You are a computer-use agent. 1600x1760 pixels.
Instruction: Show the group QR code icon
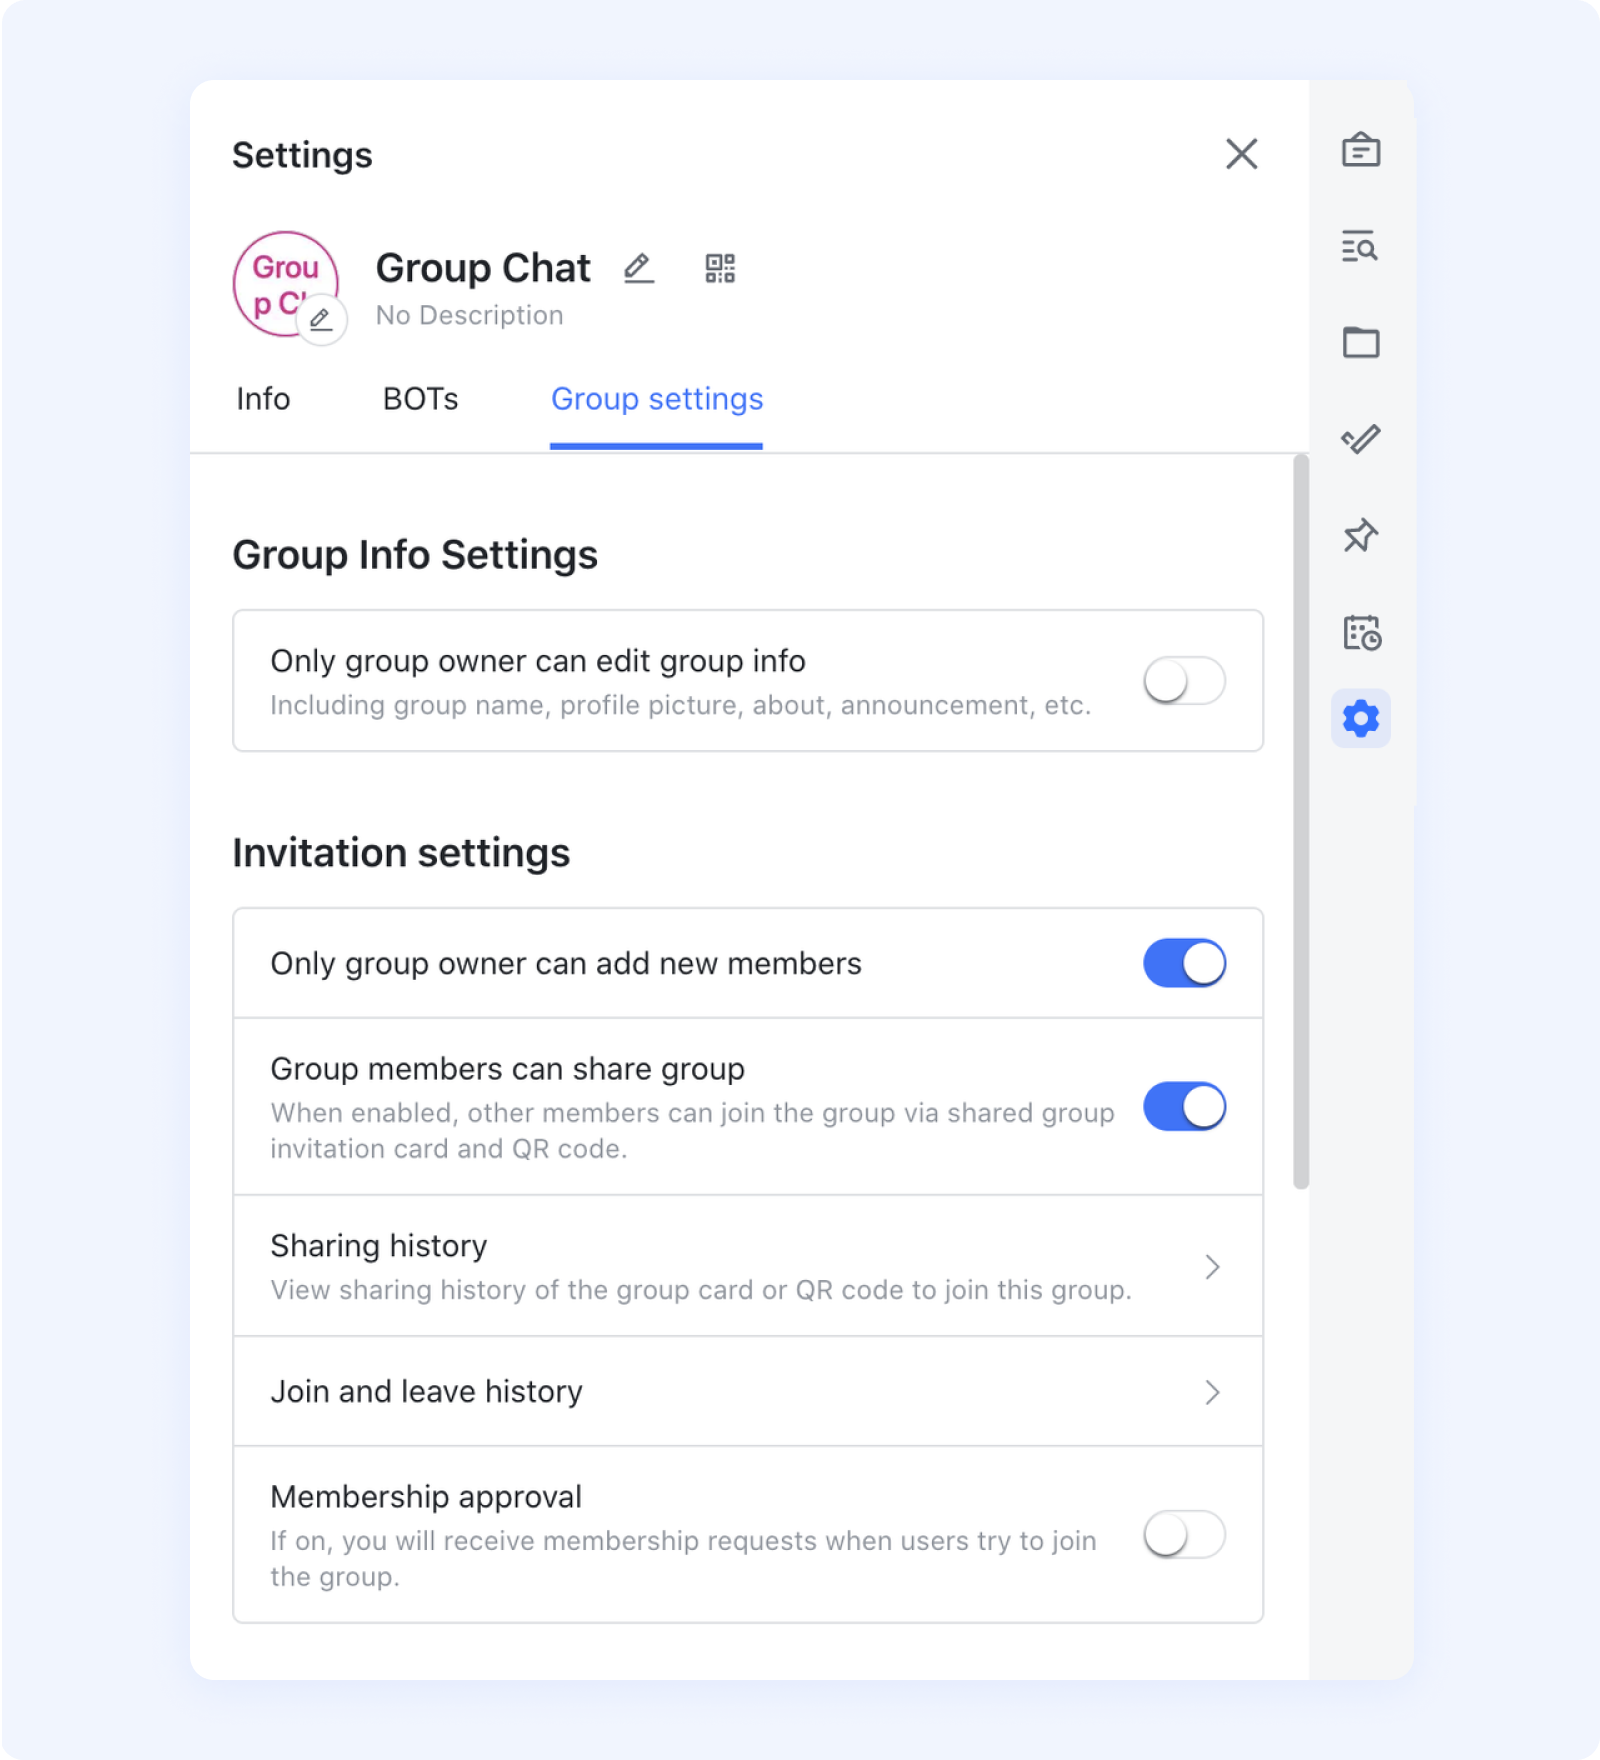[720, 268]
